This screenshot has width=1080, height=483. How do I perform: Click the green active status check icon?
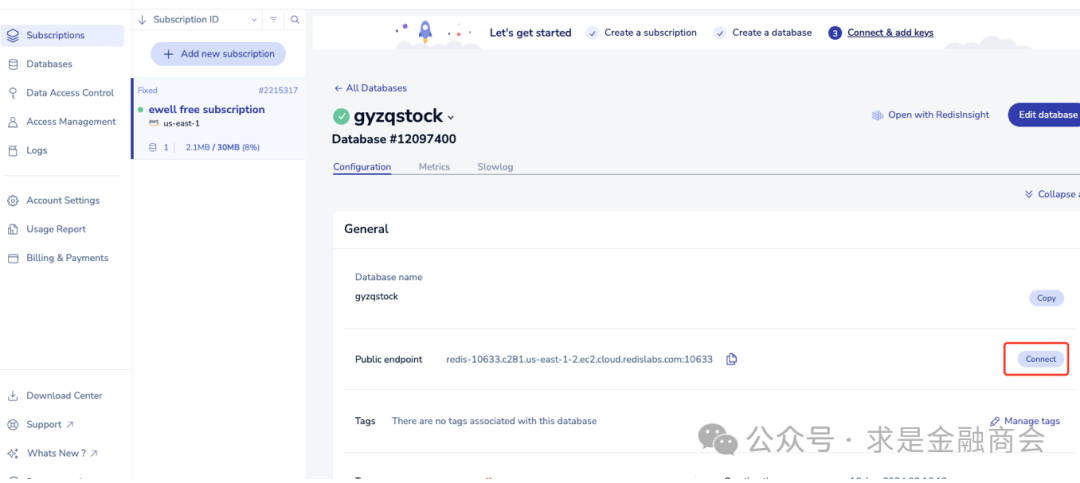[341, 116]
